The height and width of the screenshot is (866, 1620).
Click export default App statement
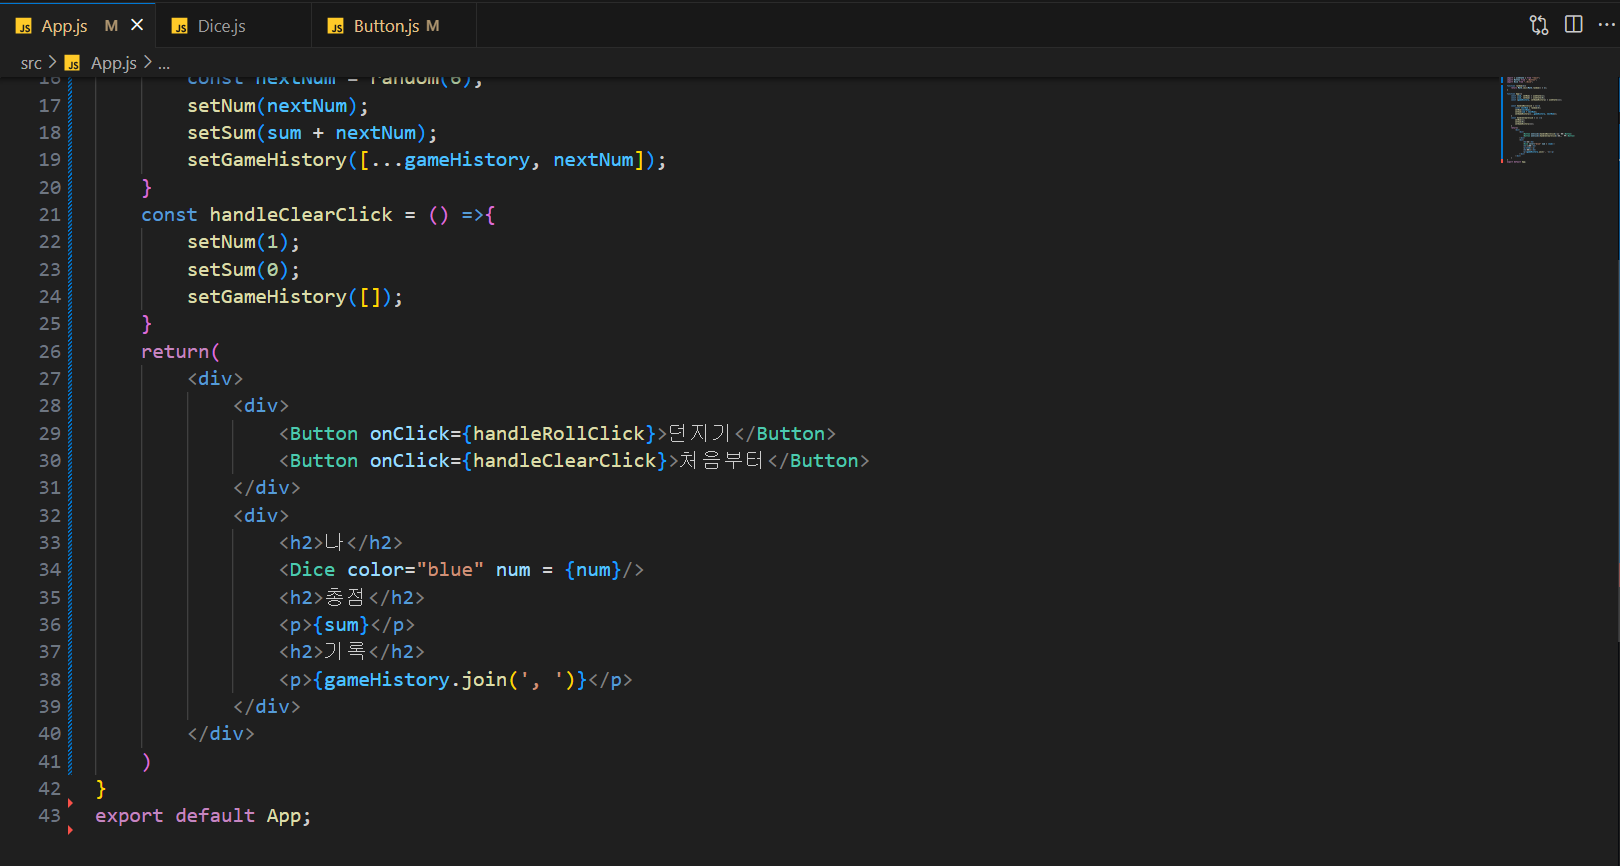203,816
